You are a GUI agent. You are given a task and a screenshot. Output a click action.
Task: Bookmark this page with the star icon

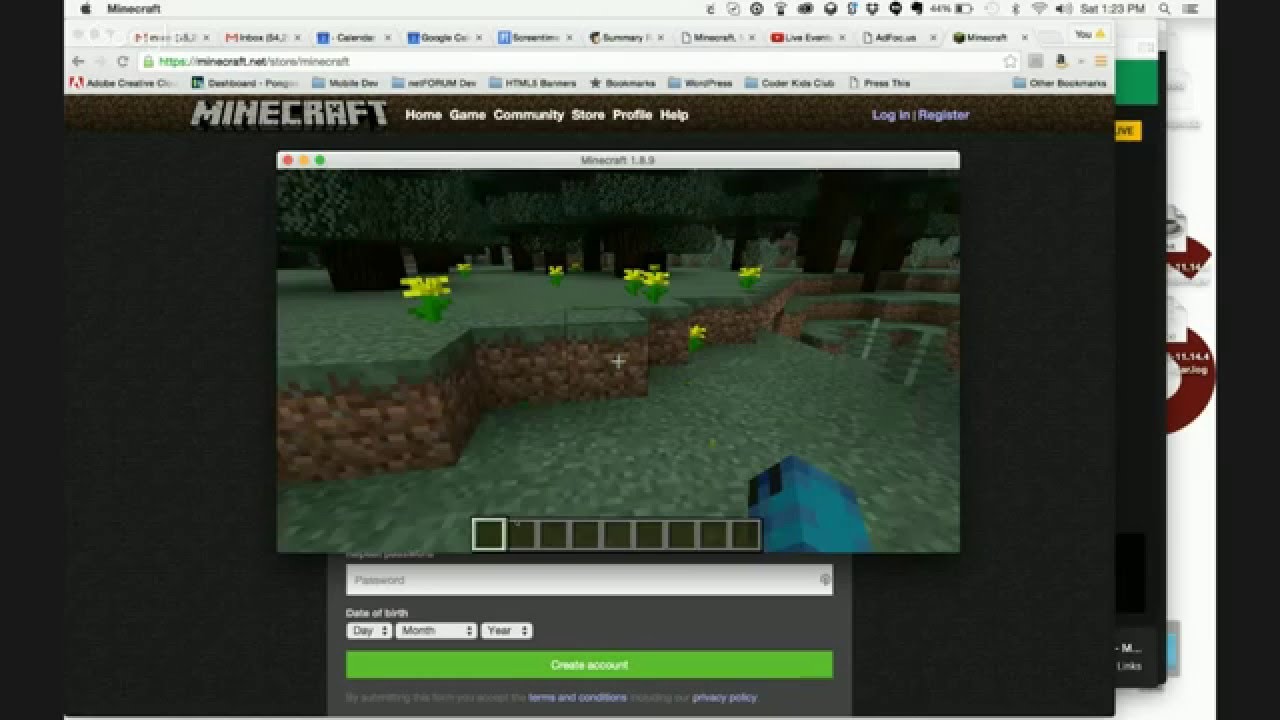(x=1011, y=61)
